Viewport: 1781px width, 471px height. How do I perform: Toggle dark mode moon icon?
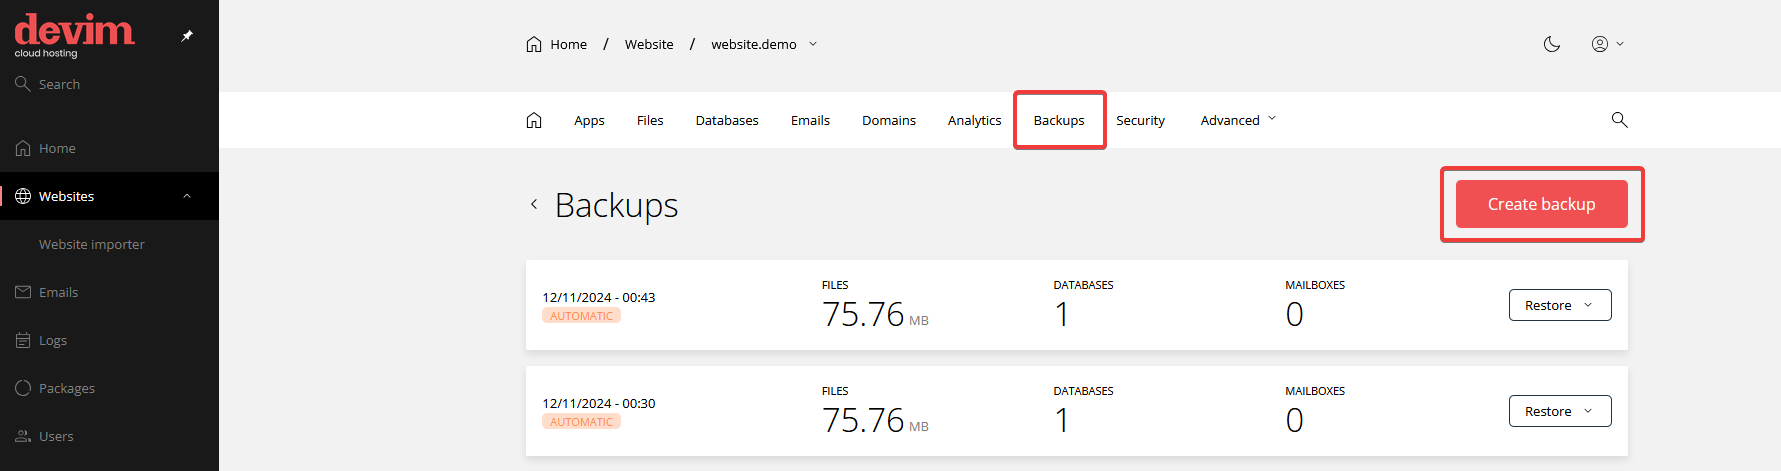(x=1552, y=44)
